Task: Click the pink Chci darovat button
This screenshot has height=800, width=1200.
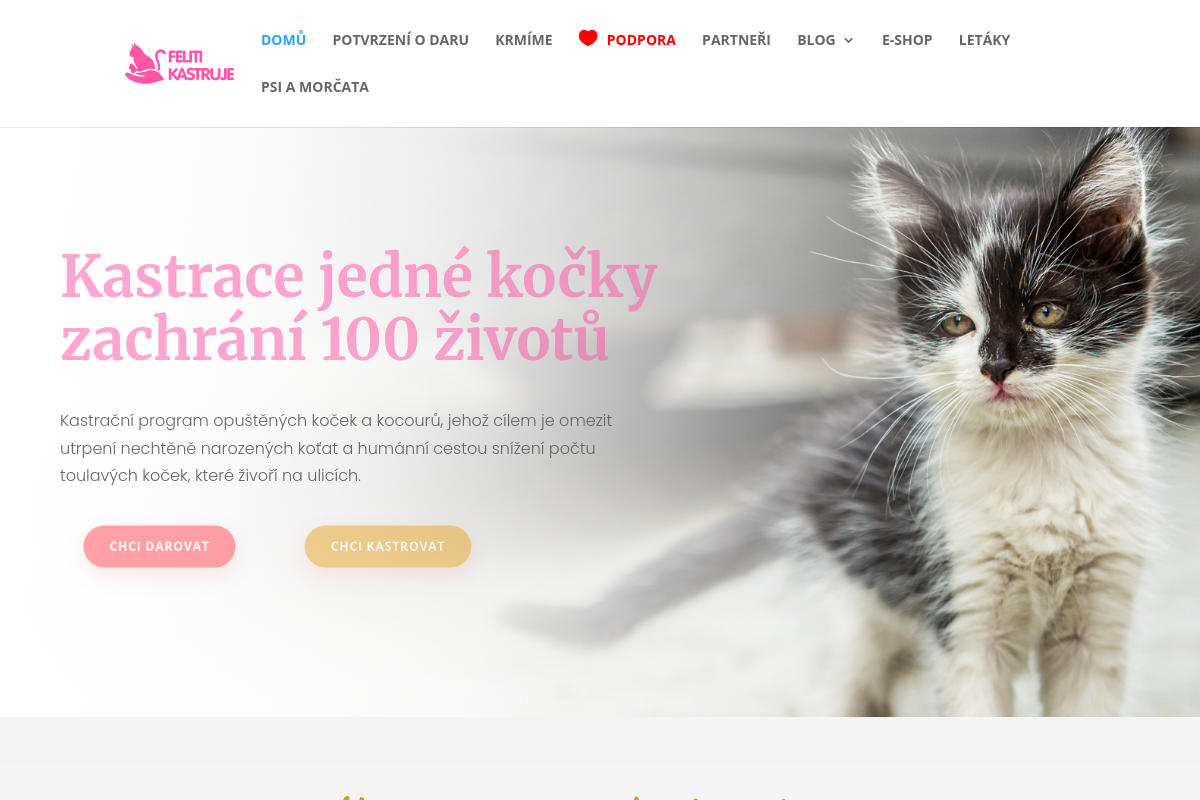Action: tap(159, 546)
